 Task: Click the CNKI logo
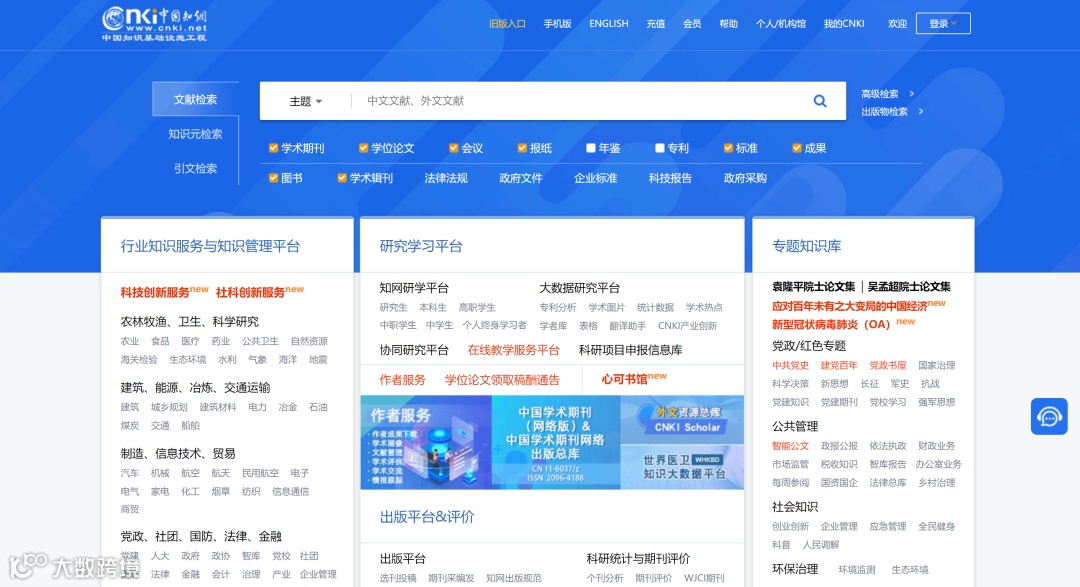[x=154, y=24]
